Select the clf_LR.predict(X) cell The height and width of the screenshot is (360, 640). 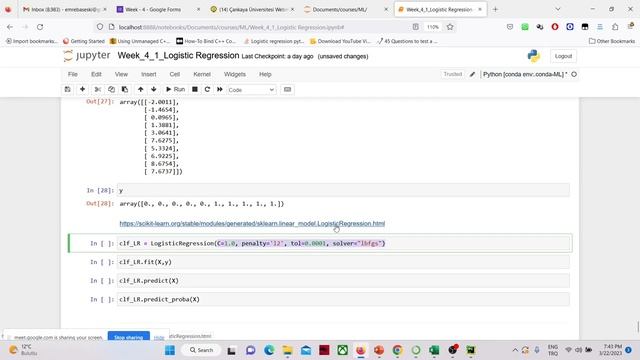pyautogui.click(x=343, y=281)
